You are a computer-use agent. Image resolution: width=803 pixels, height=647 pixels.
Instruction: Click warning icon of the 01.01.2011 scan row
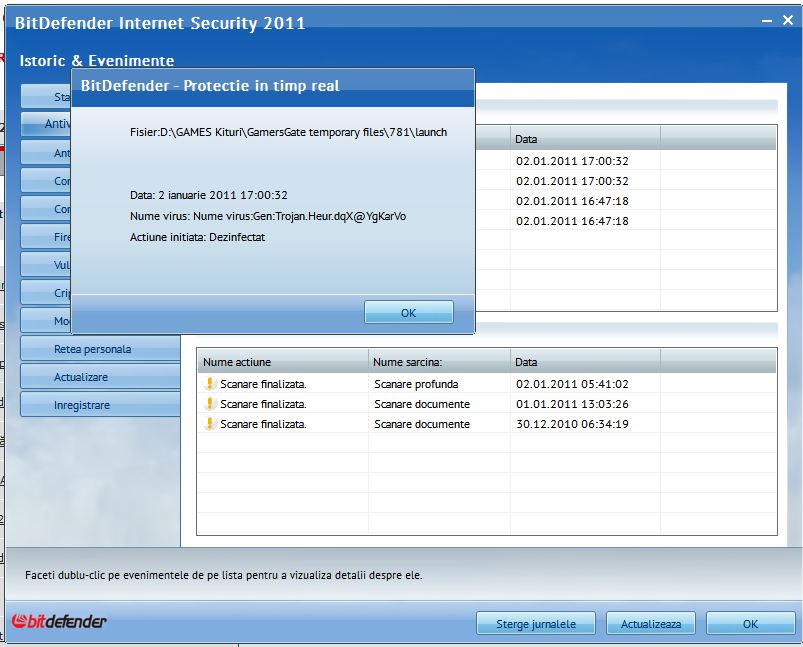(209, 404)
